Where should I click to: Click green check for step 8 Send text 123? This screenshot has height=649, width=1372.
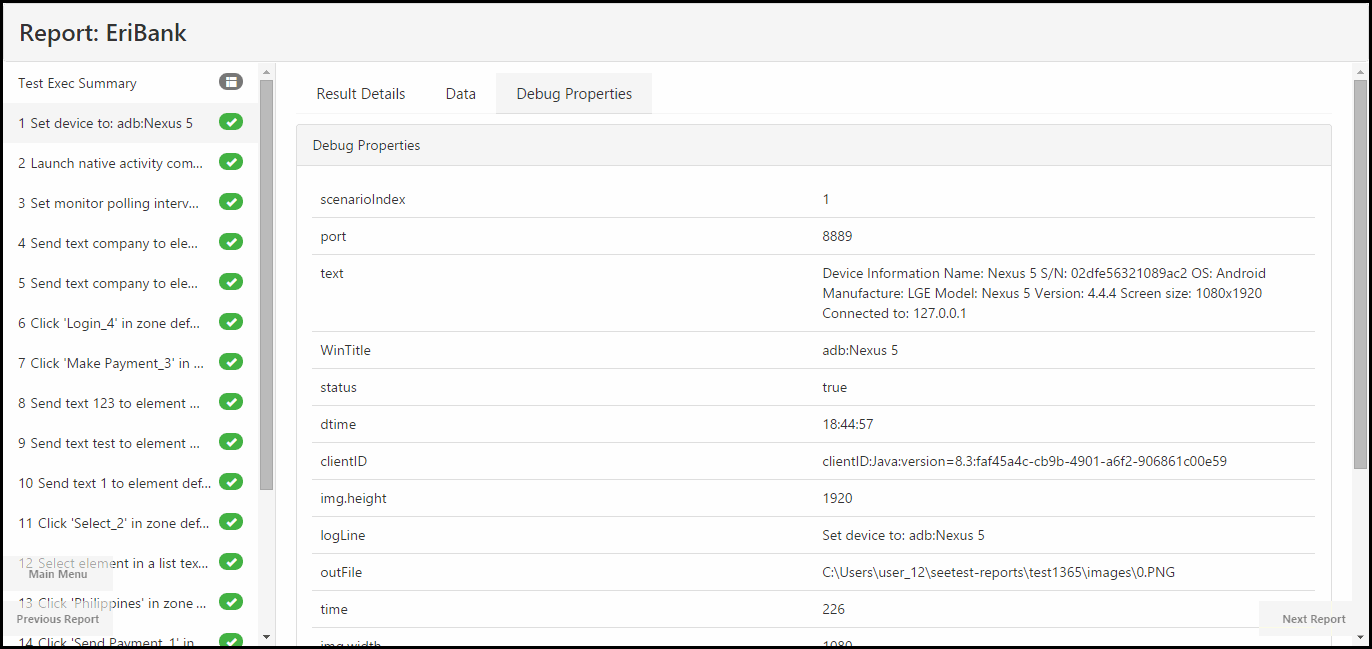click(x=231, y=402)
